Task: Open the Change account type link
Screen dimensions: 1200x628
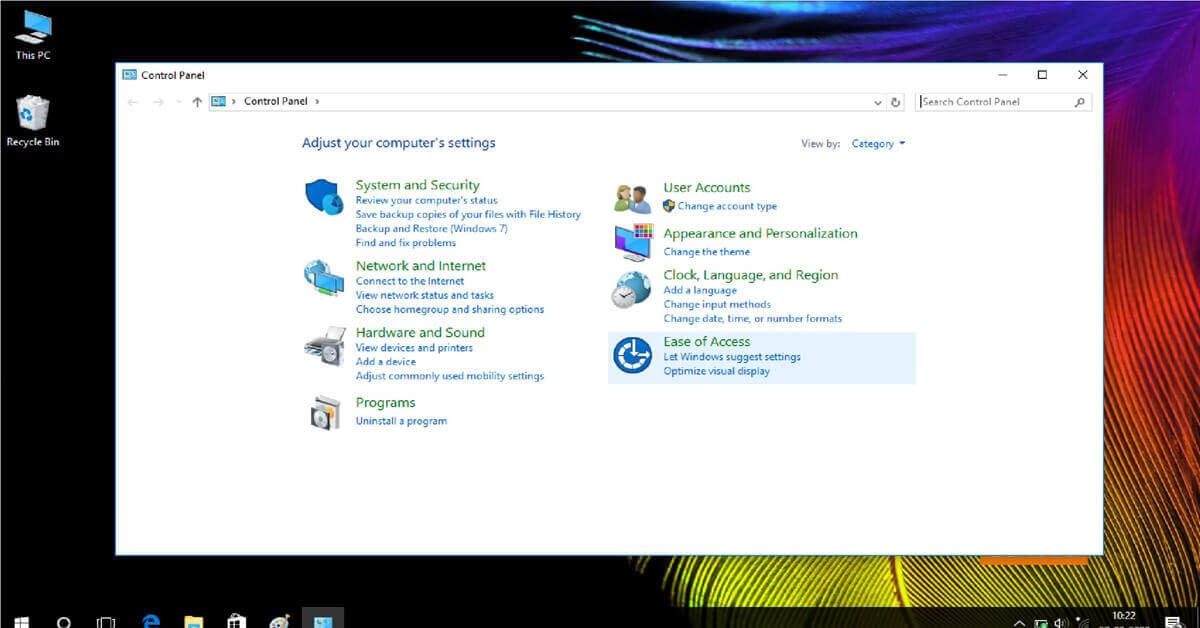Action: 727,206
